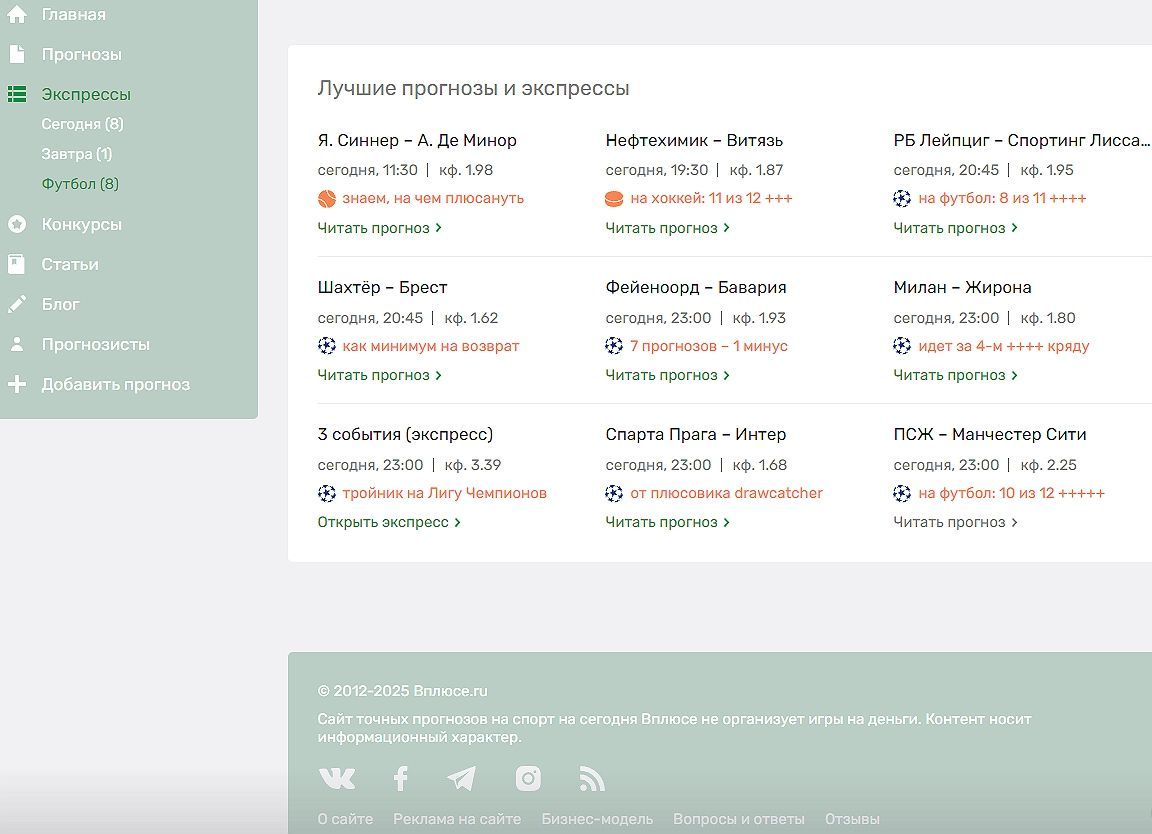Open the match title Милан – Жирона
Image resolution: width=1152 pixels, height=834 pixels.
pos(962,287)
